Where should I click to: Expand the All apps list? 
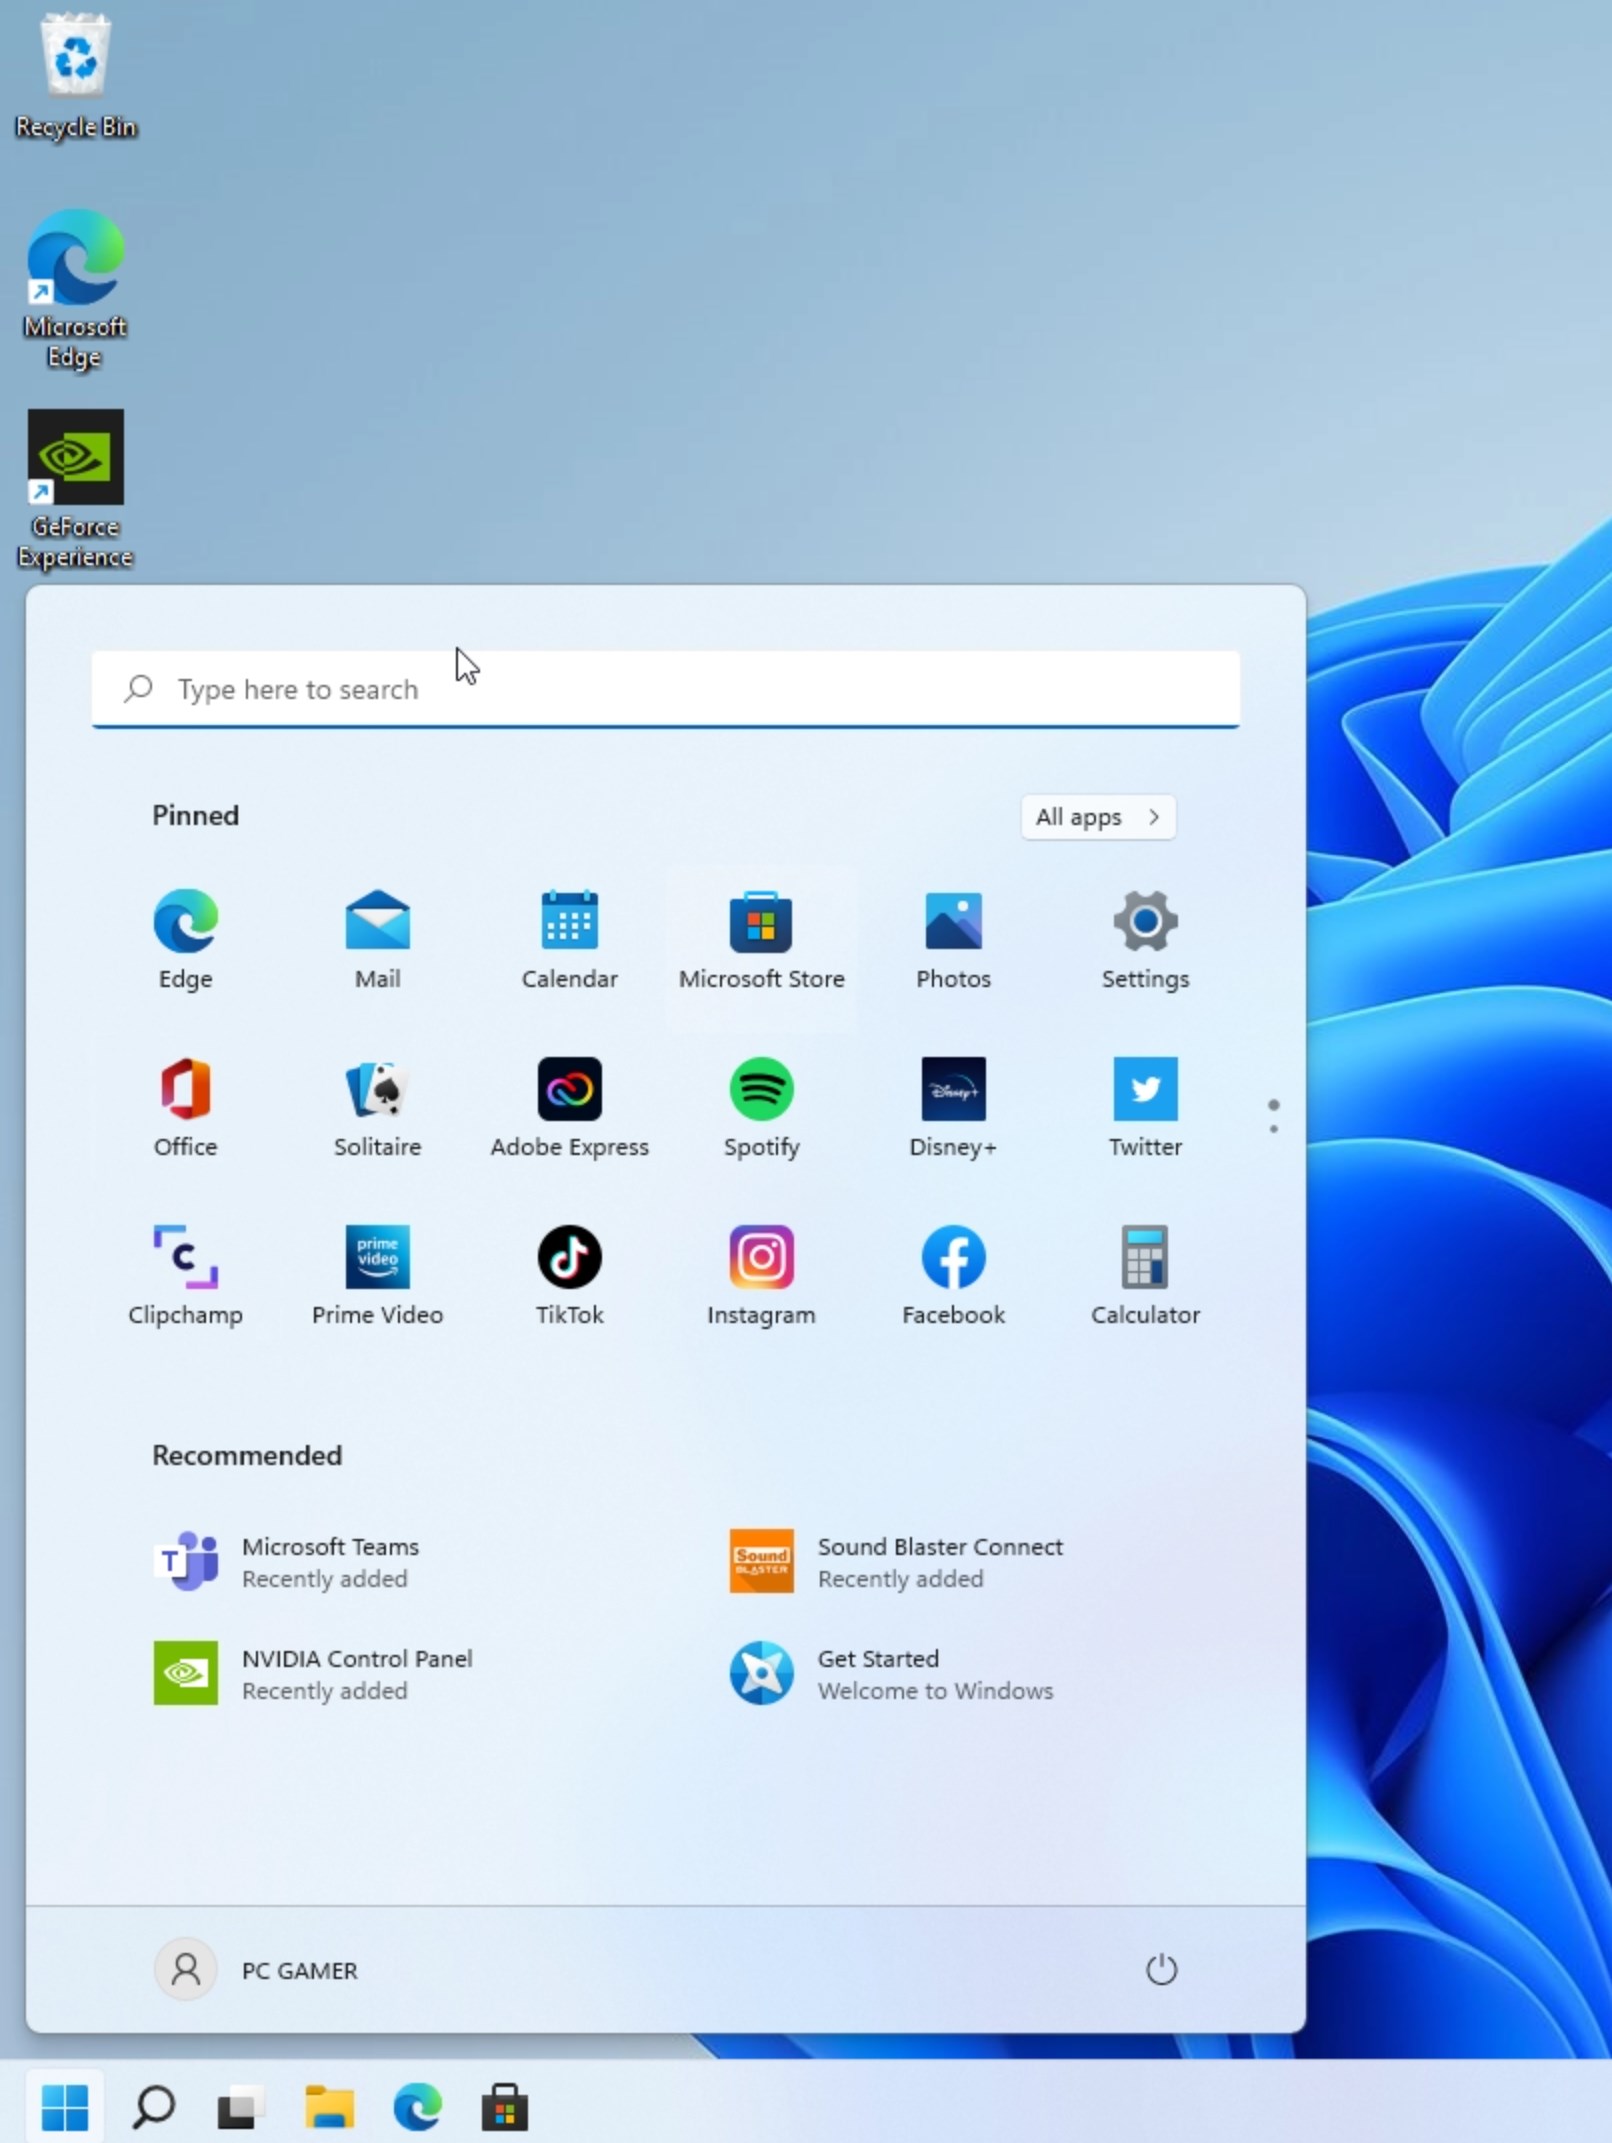[x=1098, y=817]
